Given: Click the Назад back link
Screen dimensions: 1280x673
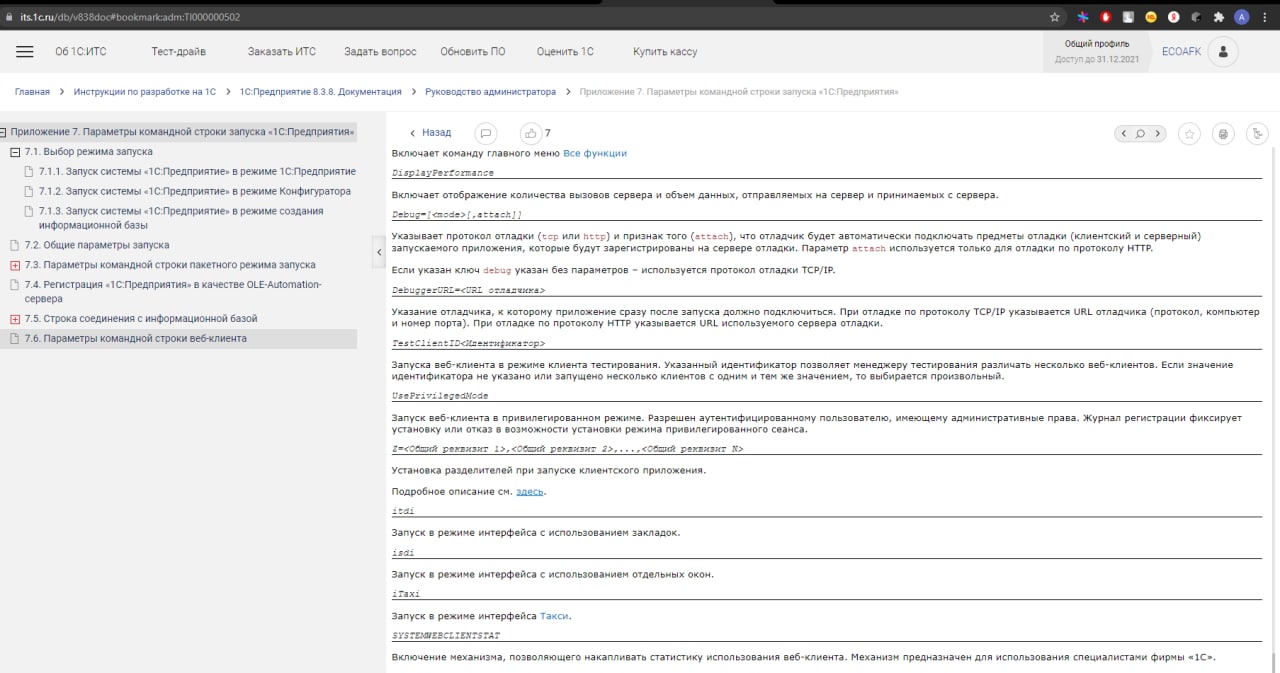Looking at the screenshot, I should [431, 133].
